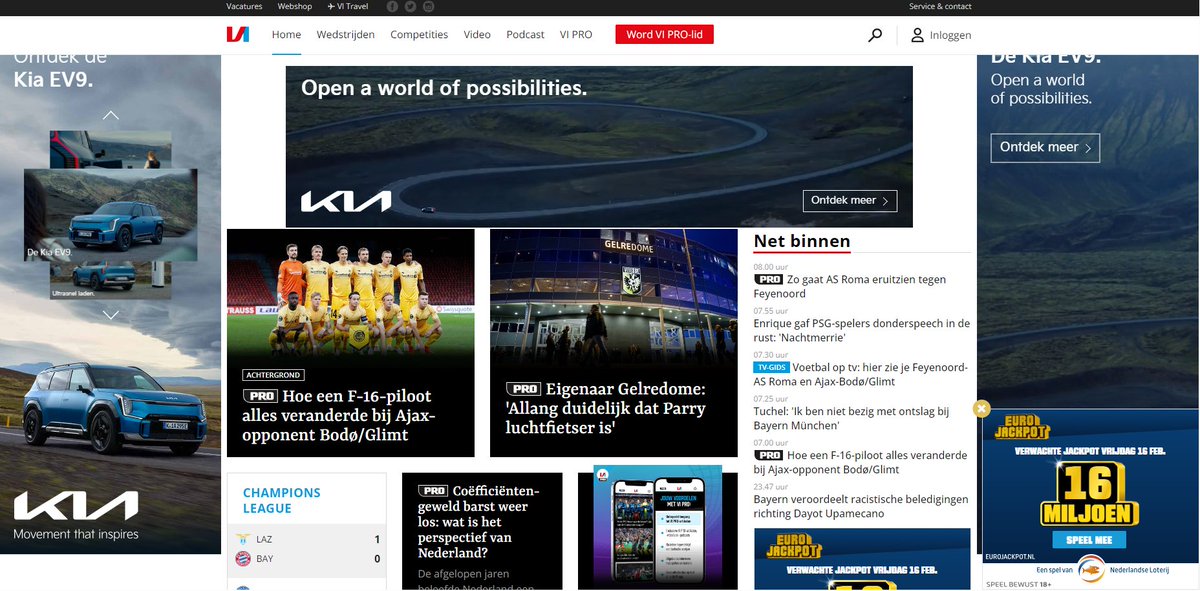Click Ontdek meer in top banner ad
The width and height of the screenshot is (1200, 591).
[x=850, y=201]
